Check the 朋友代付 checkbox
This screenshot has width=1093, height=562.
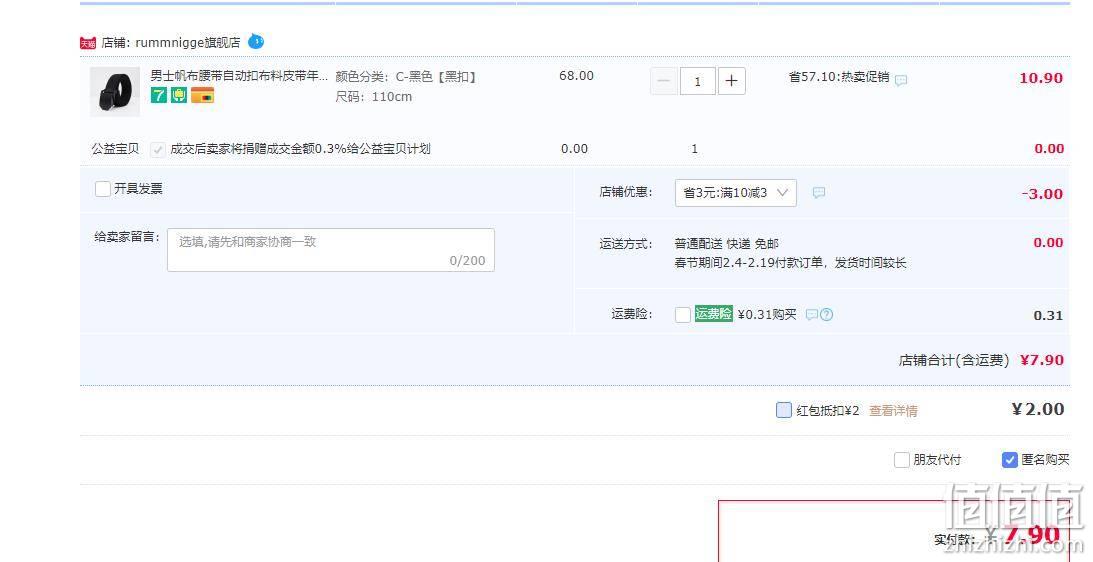902,460
